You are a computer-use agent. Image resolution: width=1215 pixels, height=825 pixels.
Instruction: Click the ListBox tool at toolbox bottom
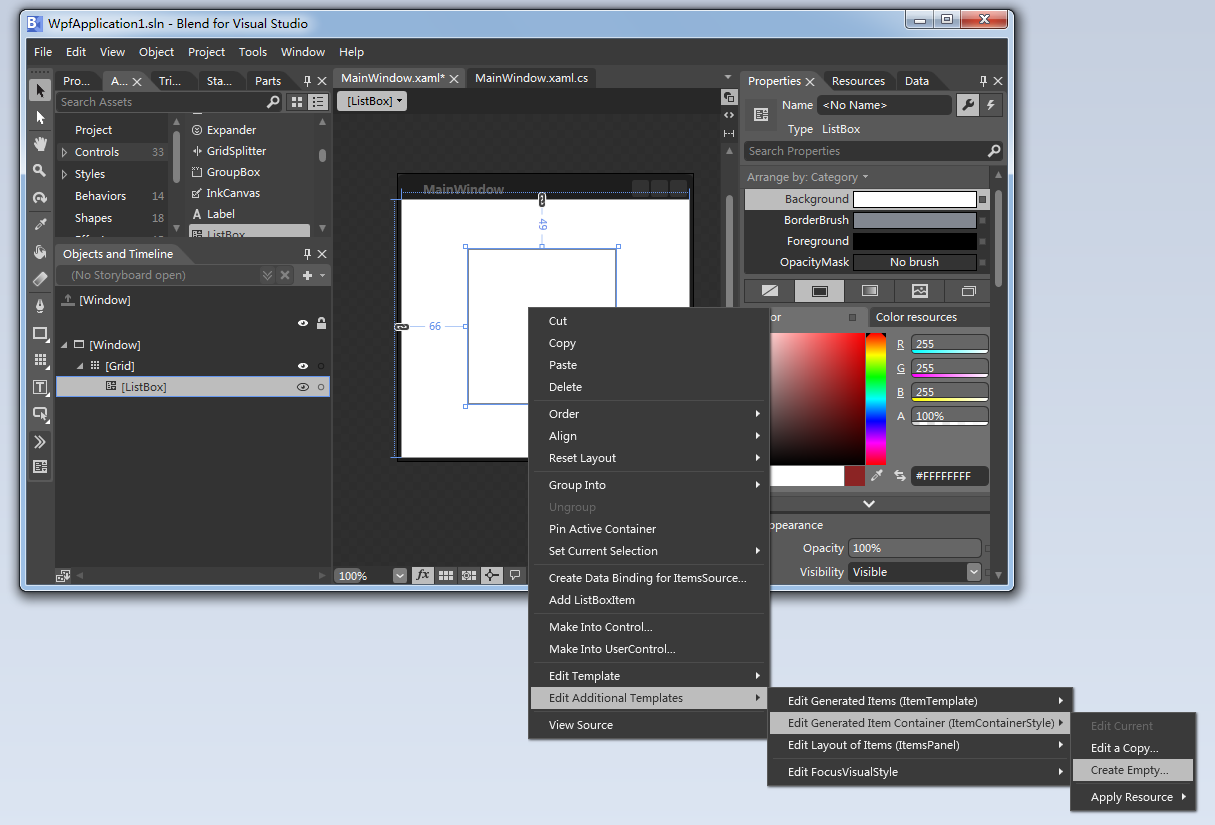click(x=40, y=467)
